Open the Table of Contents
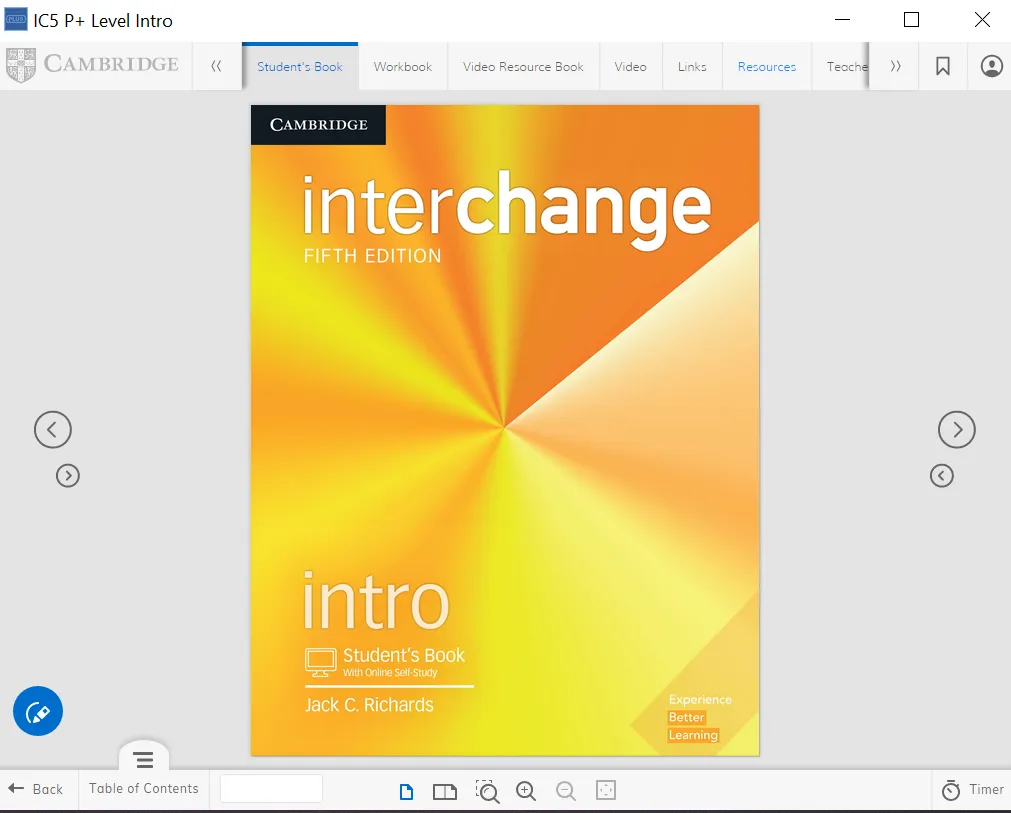 [x=144, y=789]
